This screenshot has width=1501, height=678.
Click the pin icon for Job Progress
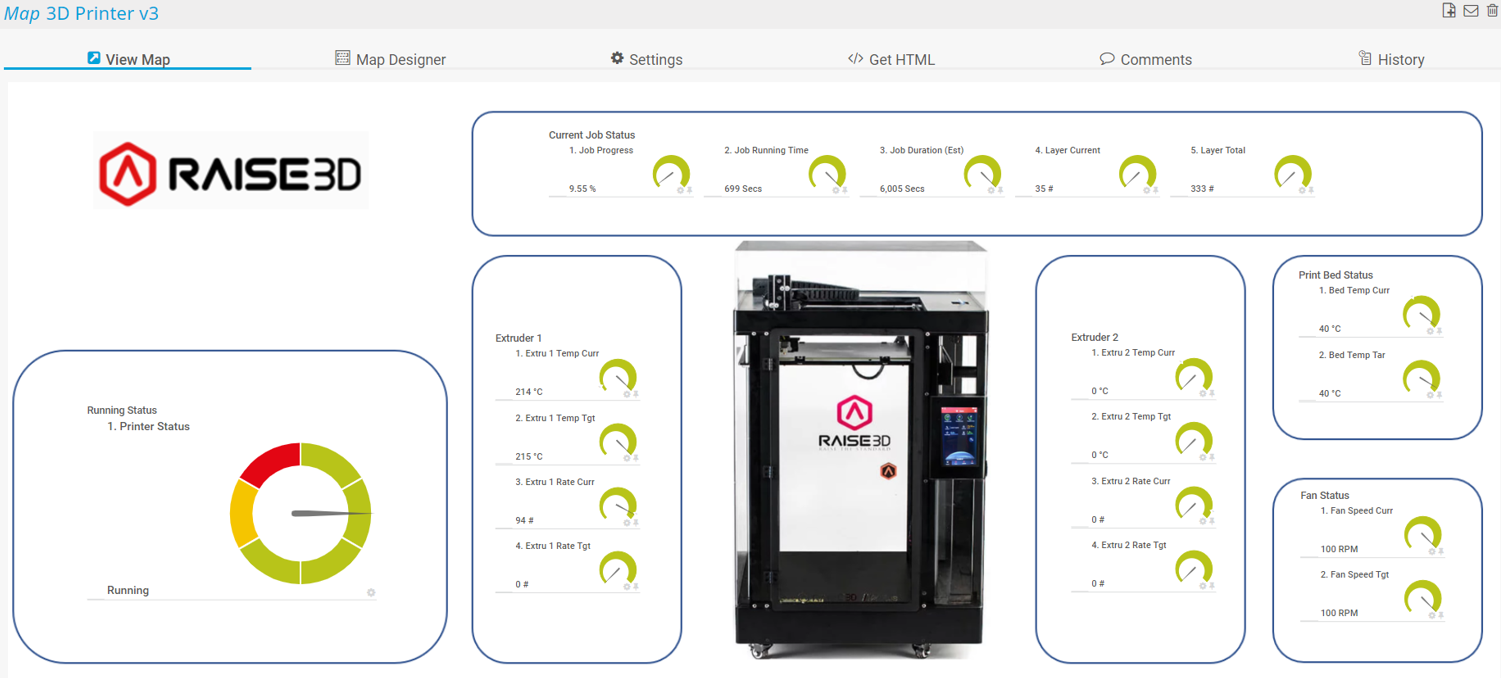690,190
